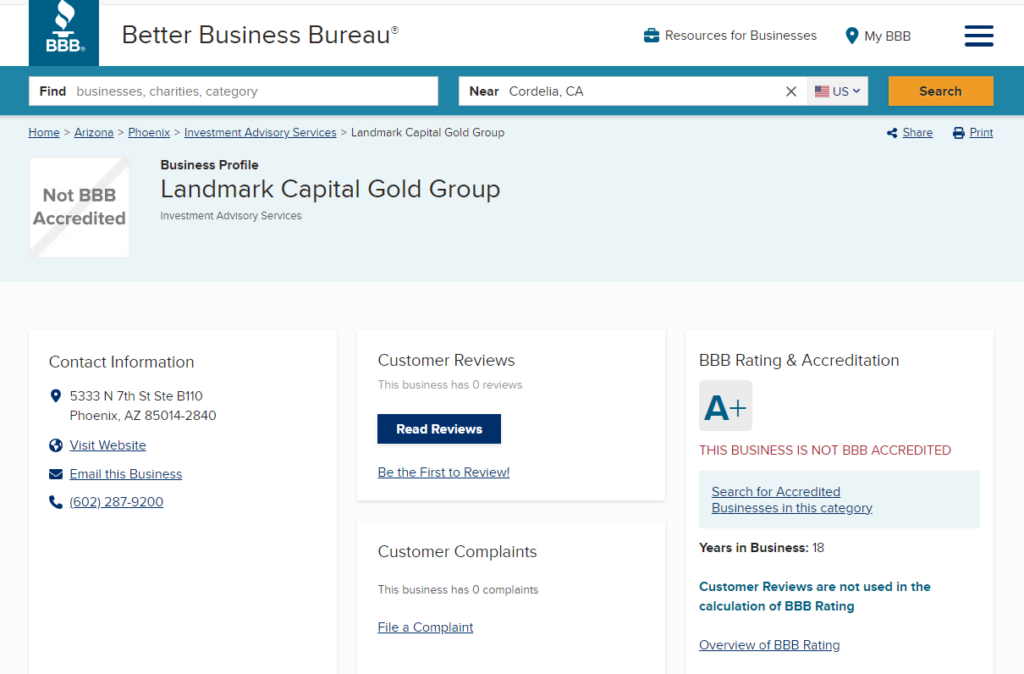
Task: Open the hamburger menu
Action: [979, 36]
